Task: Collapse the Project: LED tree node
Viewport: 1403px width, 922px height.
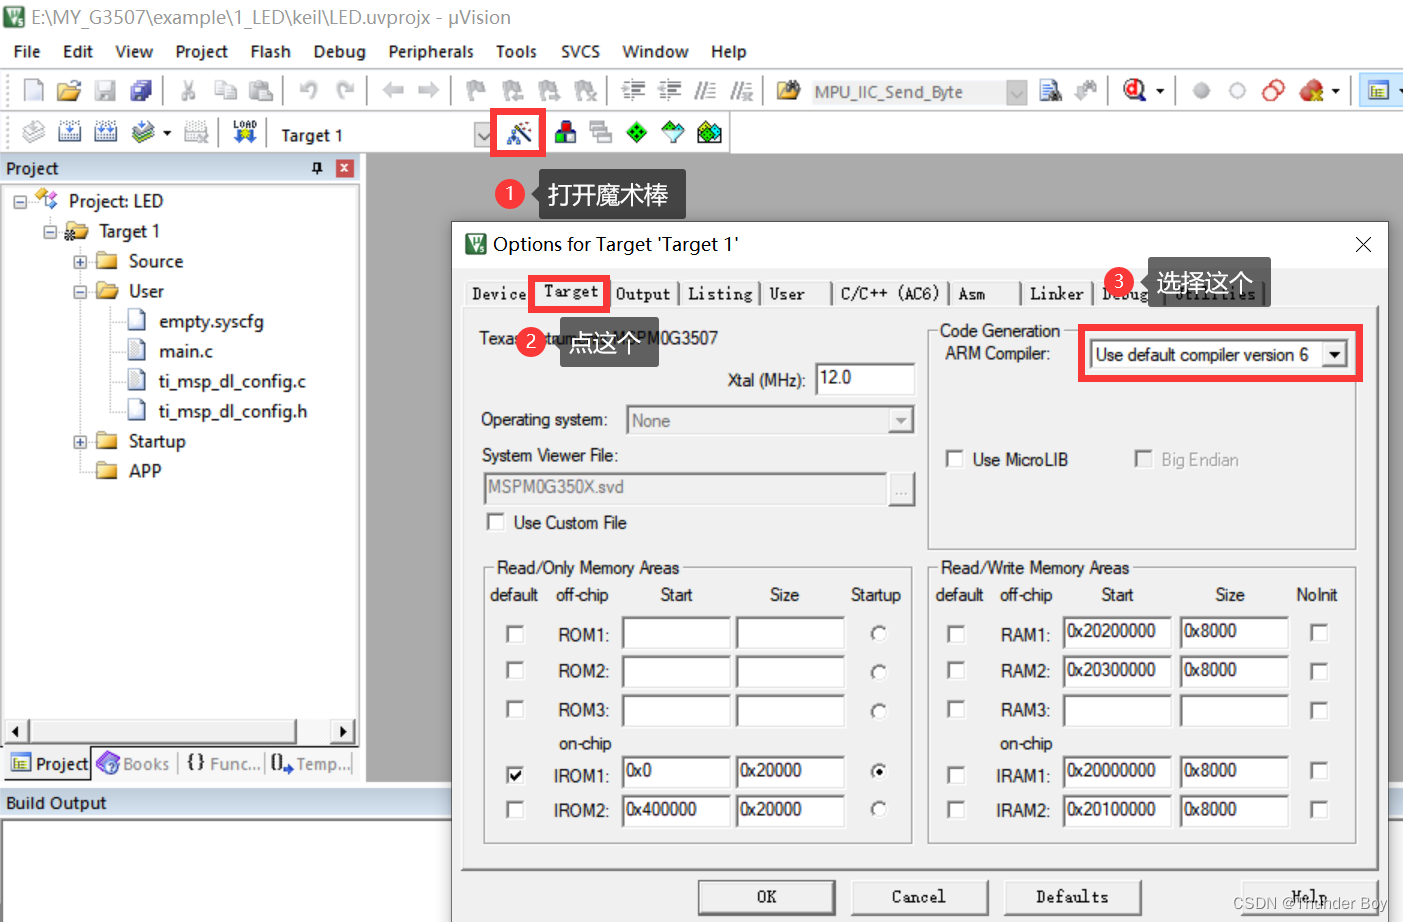Action: 20,202
